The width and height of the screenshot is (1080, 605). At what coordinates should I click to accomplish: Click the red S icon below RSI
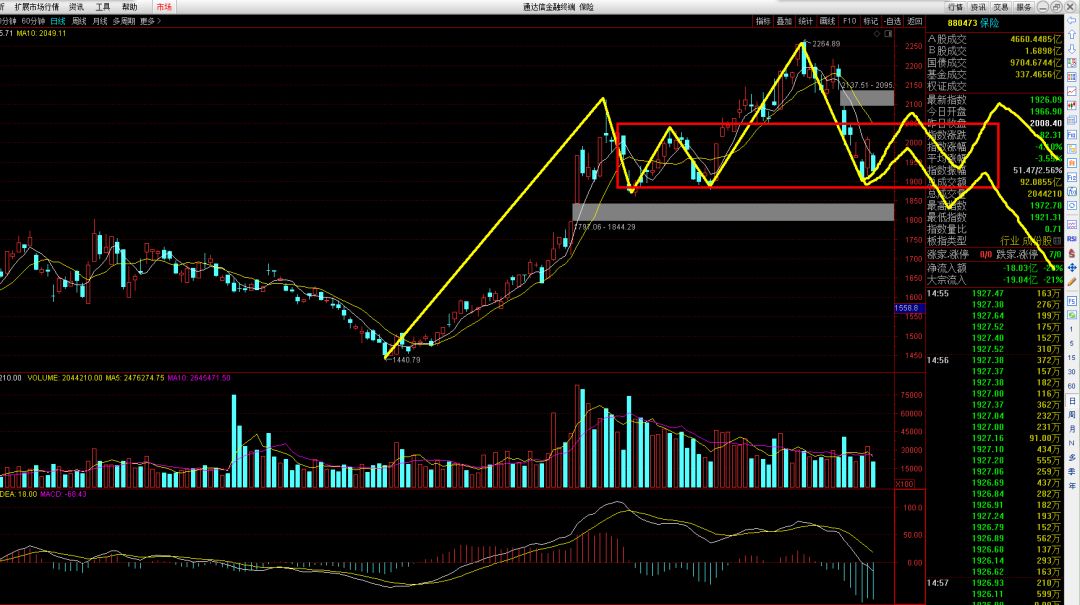1072,253
